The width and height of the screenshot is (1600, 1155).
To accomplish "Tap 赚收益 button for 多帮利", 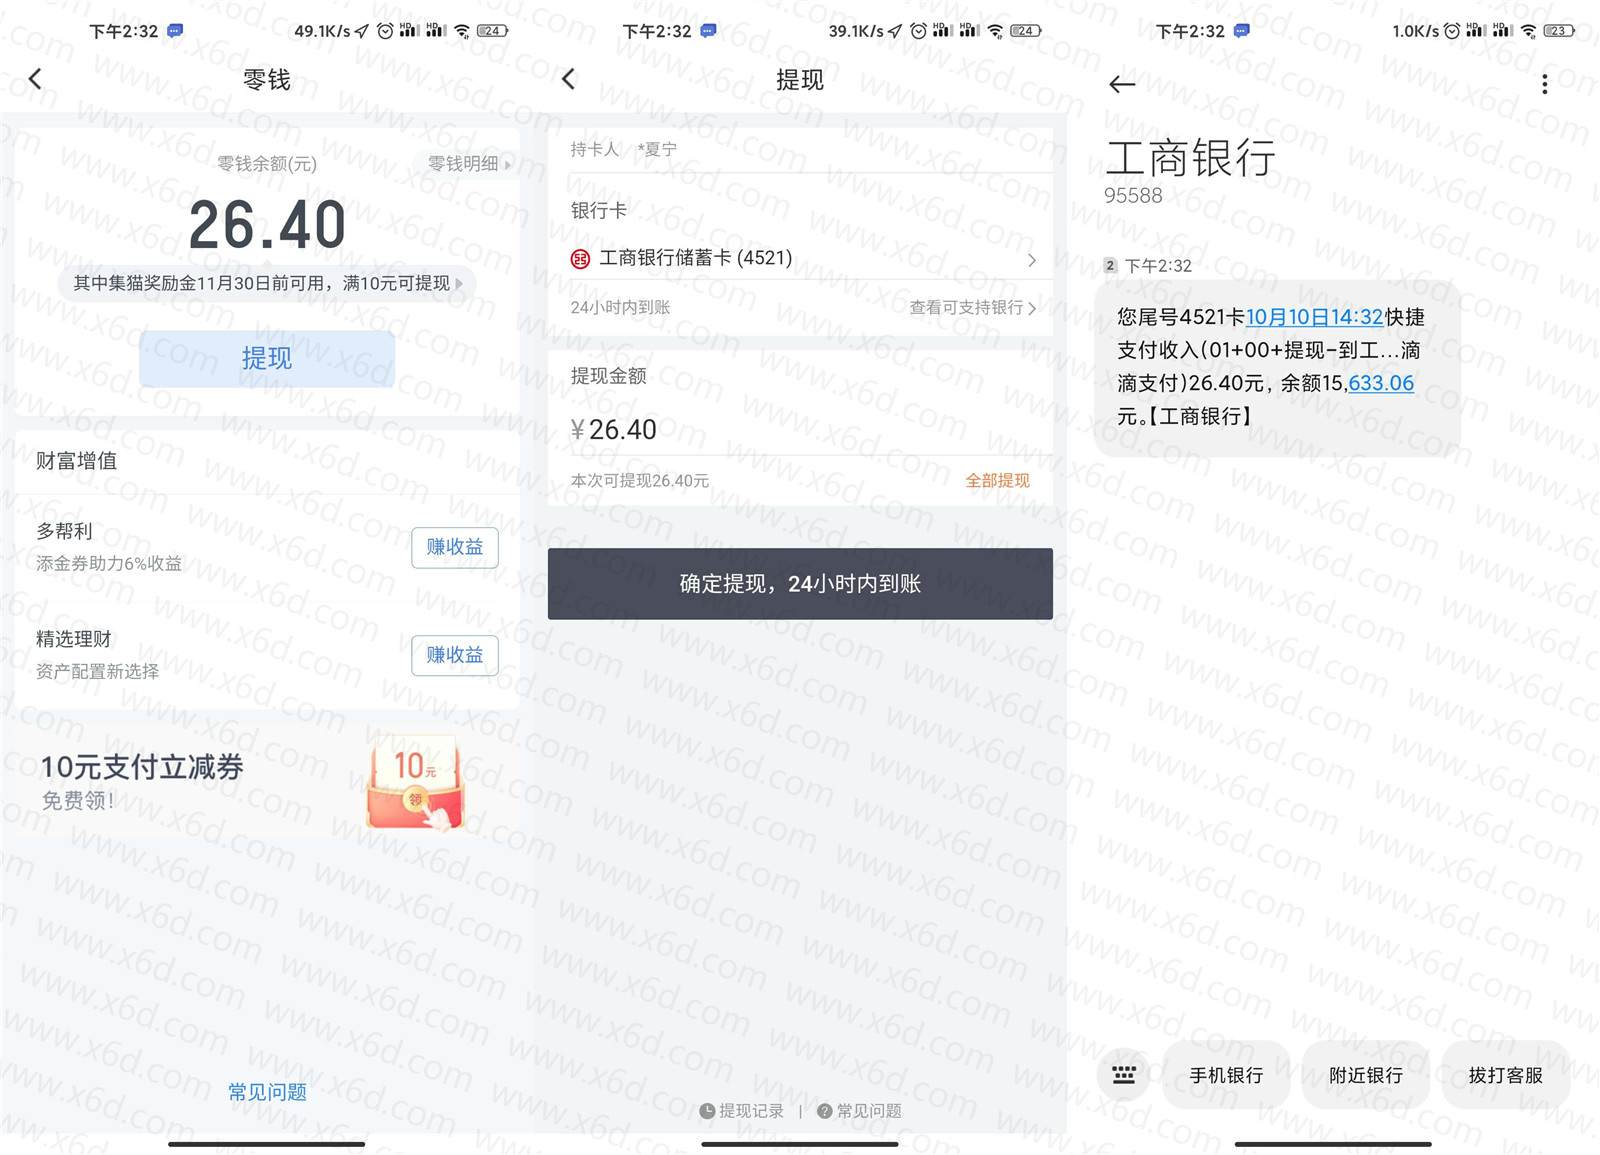I will [454, 547].
